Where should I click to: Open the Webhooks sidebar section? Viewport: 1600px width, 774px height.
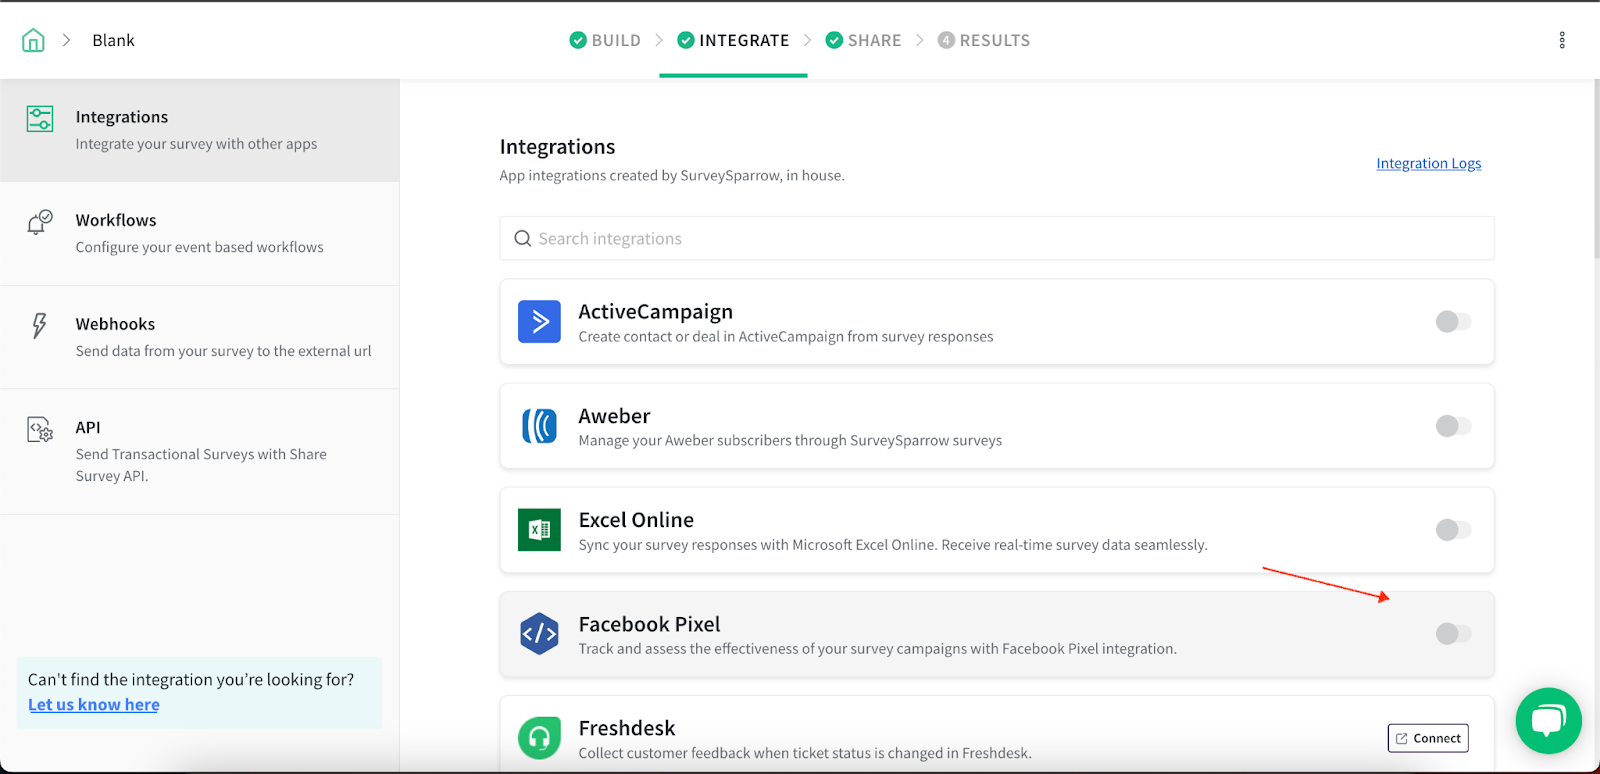(x=200, y=337)
